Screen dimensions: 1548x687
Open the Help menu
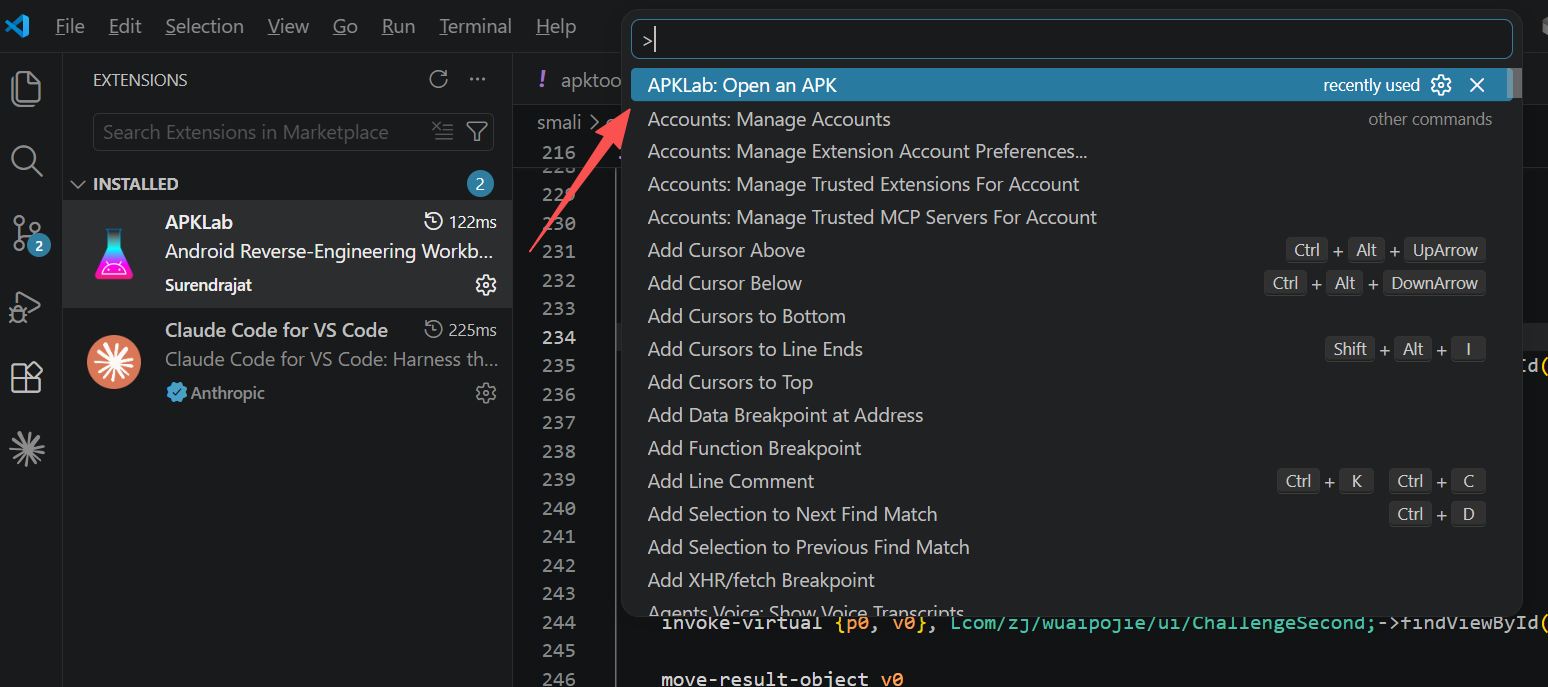point(556,26)
